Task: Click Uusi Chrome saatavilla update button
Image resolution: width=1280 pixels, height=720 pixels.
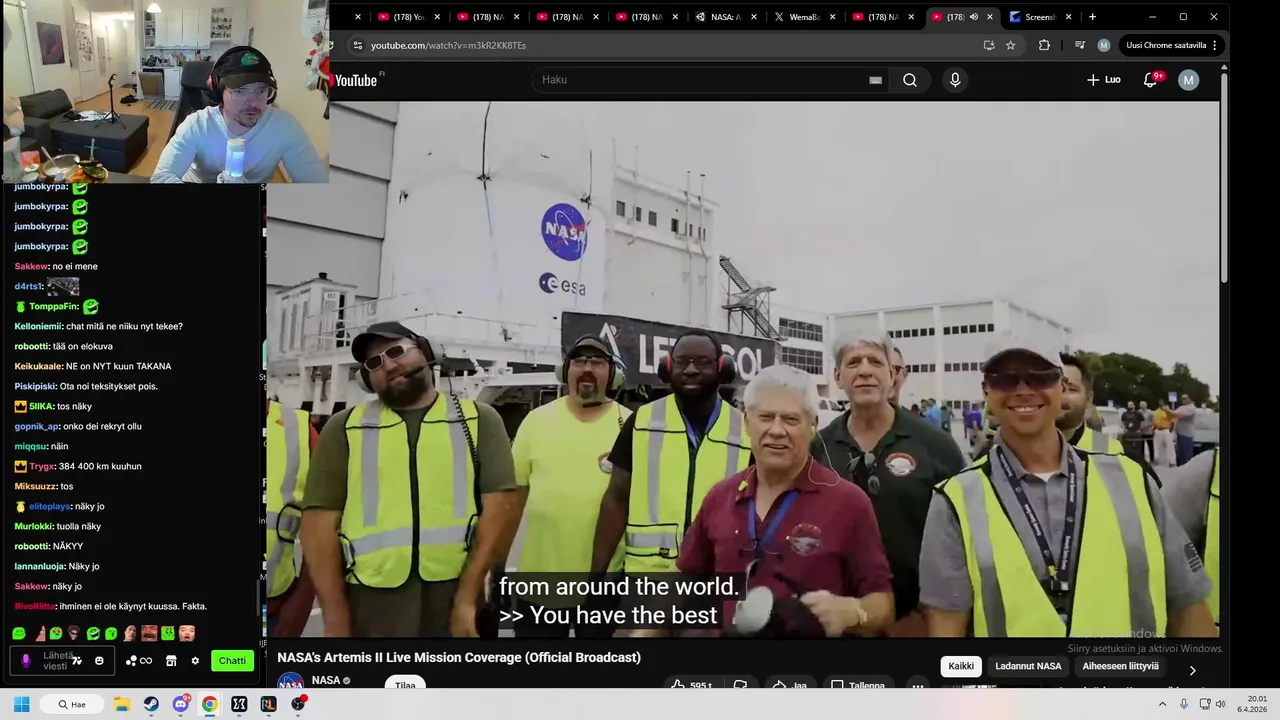Action: (x=1172, y=45)
